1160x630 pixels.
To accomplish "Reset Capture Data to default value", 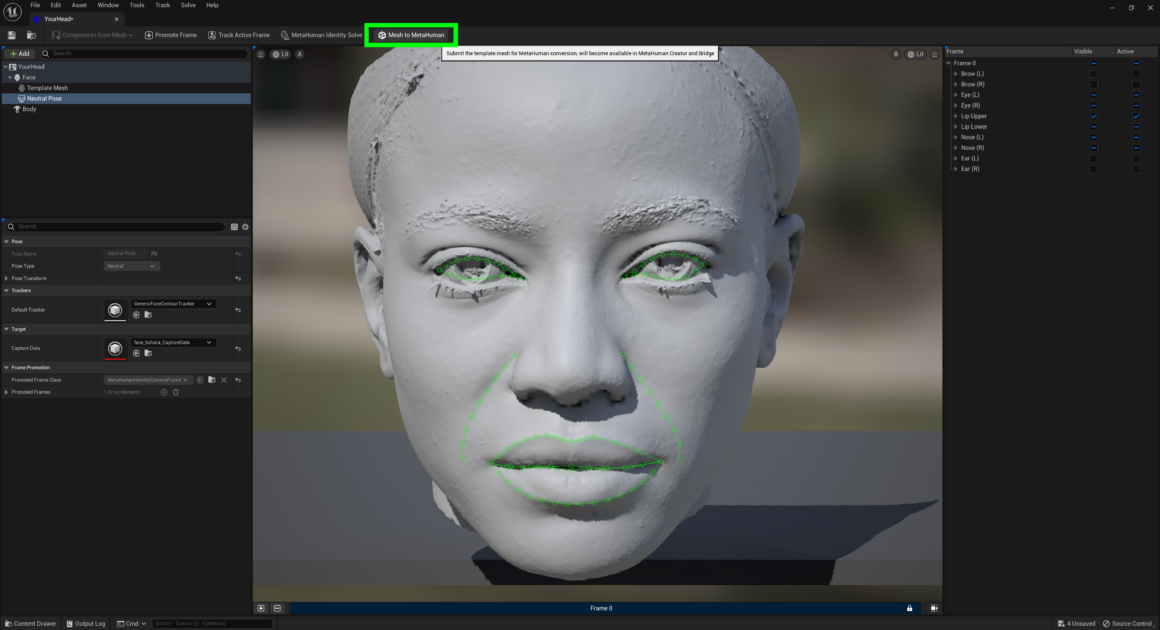I will [238, 348].
